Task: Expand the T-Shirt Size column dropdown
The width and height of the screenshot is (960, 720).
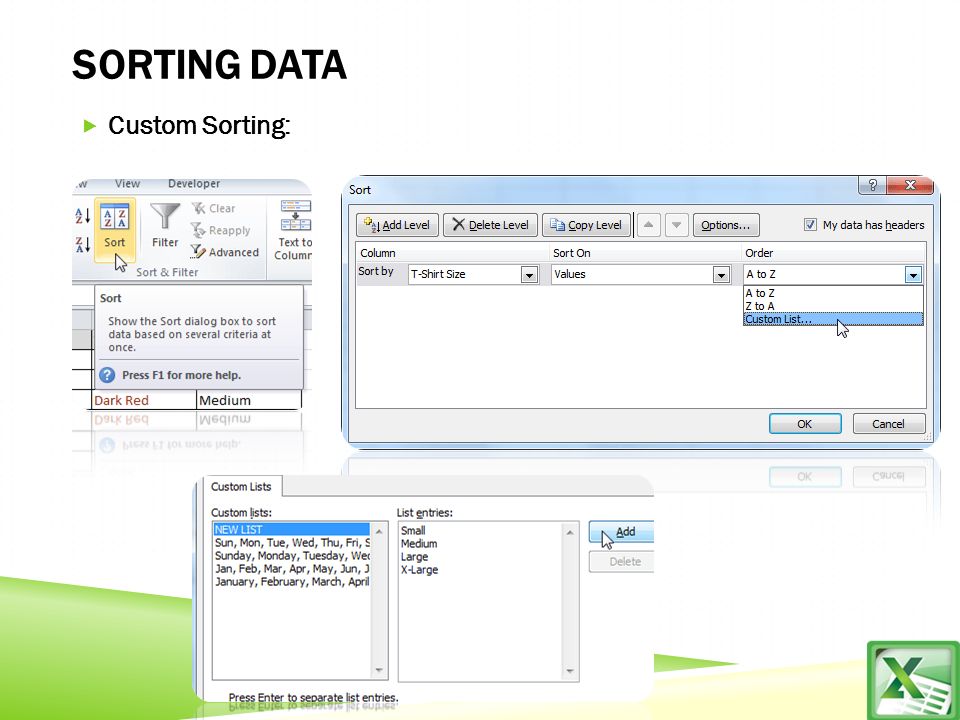Action: 530,275
